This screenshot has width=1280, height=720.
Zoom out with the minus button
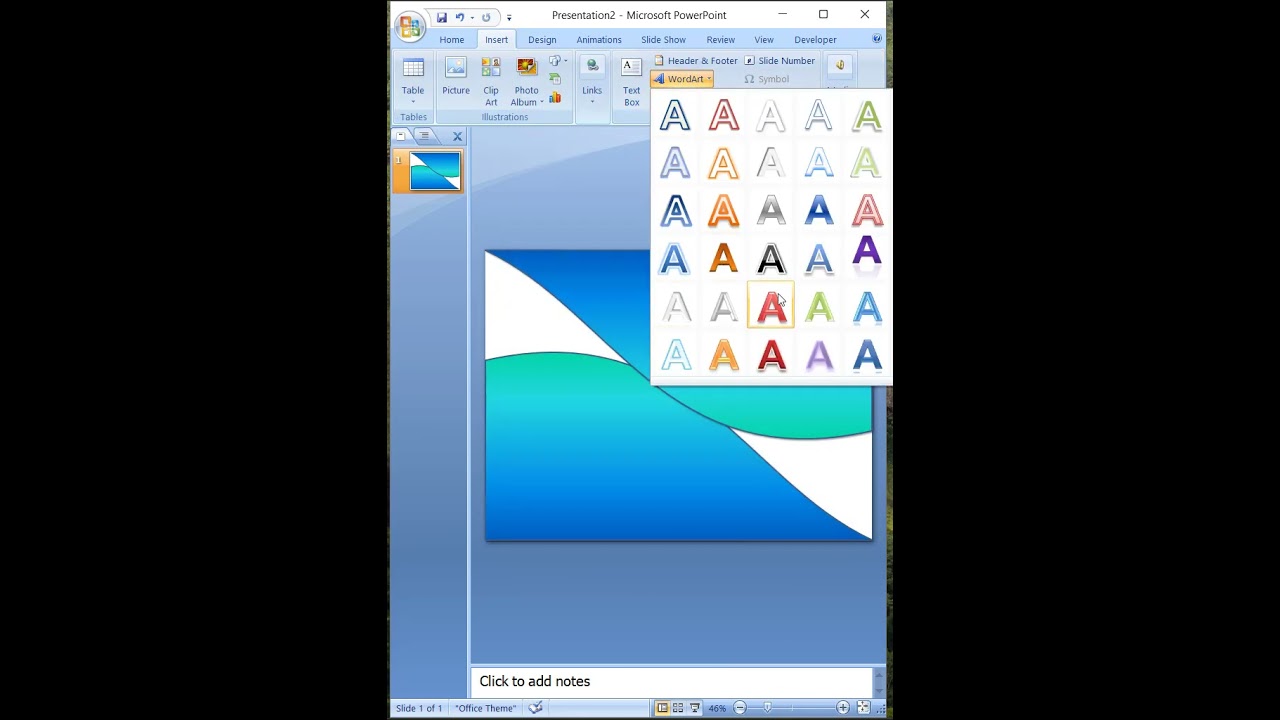[740, 708]
